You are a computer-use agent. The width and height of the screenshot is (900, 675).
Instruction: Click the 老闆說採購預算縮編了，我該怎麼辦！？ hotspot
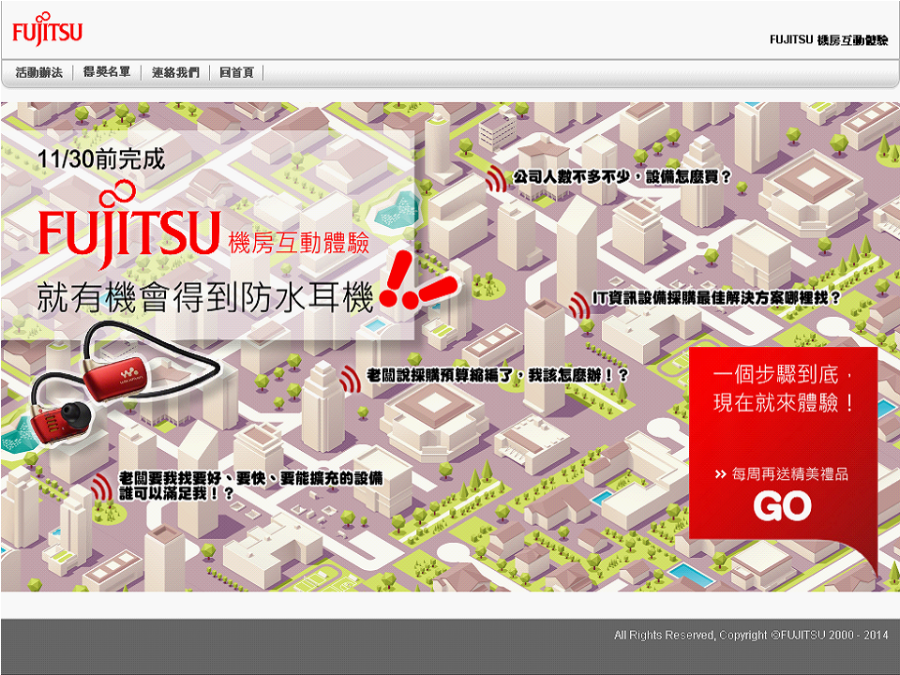pyautogui.click(x=498, y=375)
